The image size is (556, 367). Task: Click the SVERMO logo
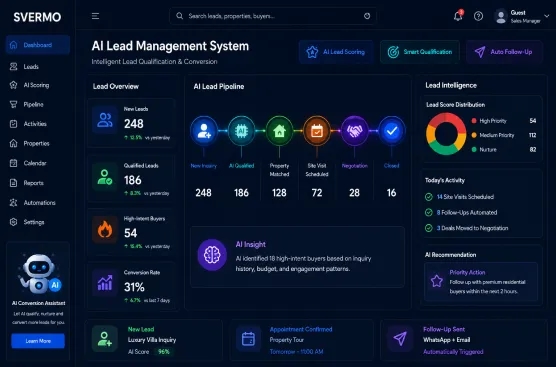pyautogui.click(x=37, y=17)
